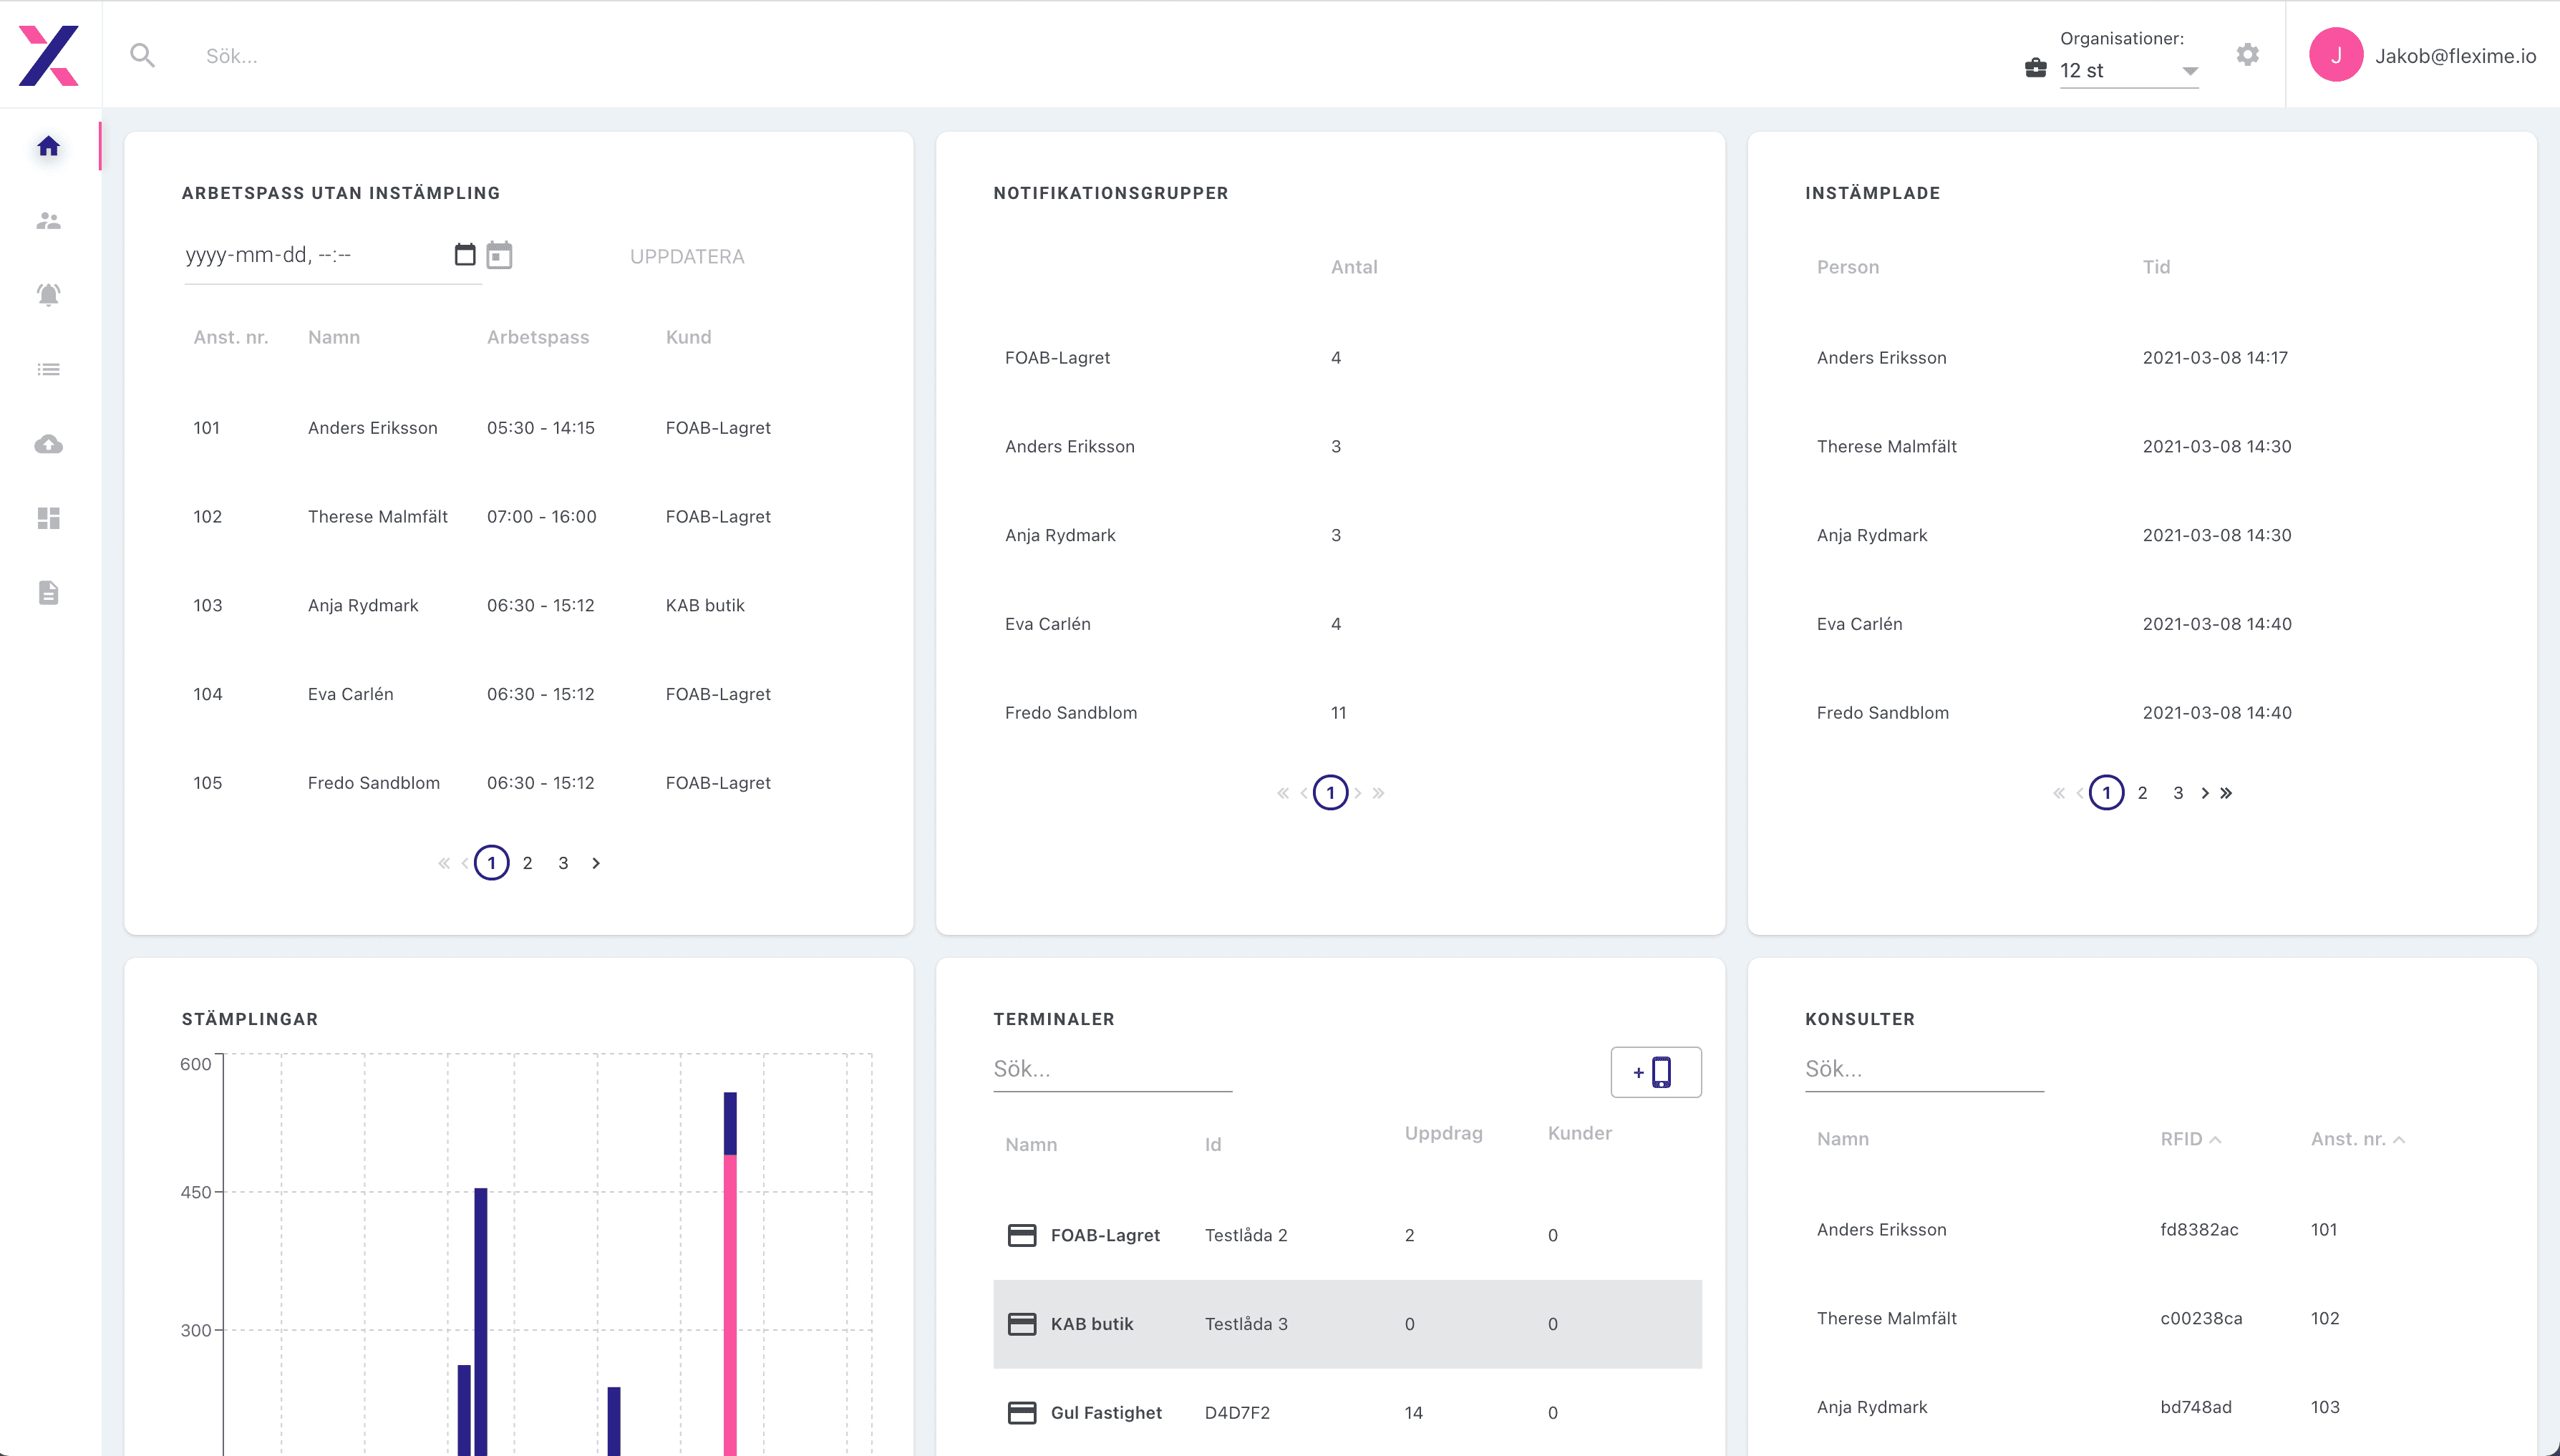The width and height of the screenshot is (2560, 1456).
Task: Select page 3 in Instämplade pagination
Action: tap(2178, 793)
